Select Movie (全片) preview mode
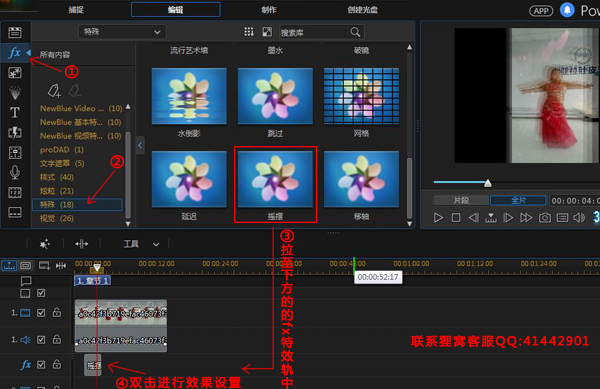The width and height of the screenshot is (600, 389). pos(518,200)
